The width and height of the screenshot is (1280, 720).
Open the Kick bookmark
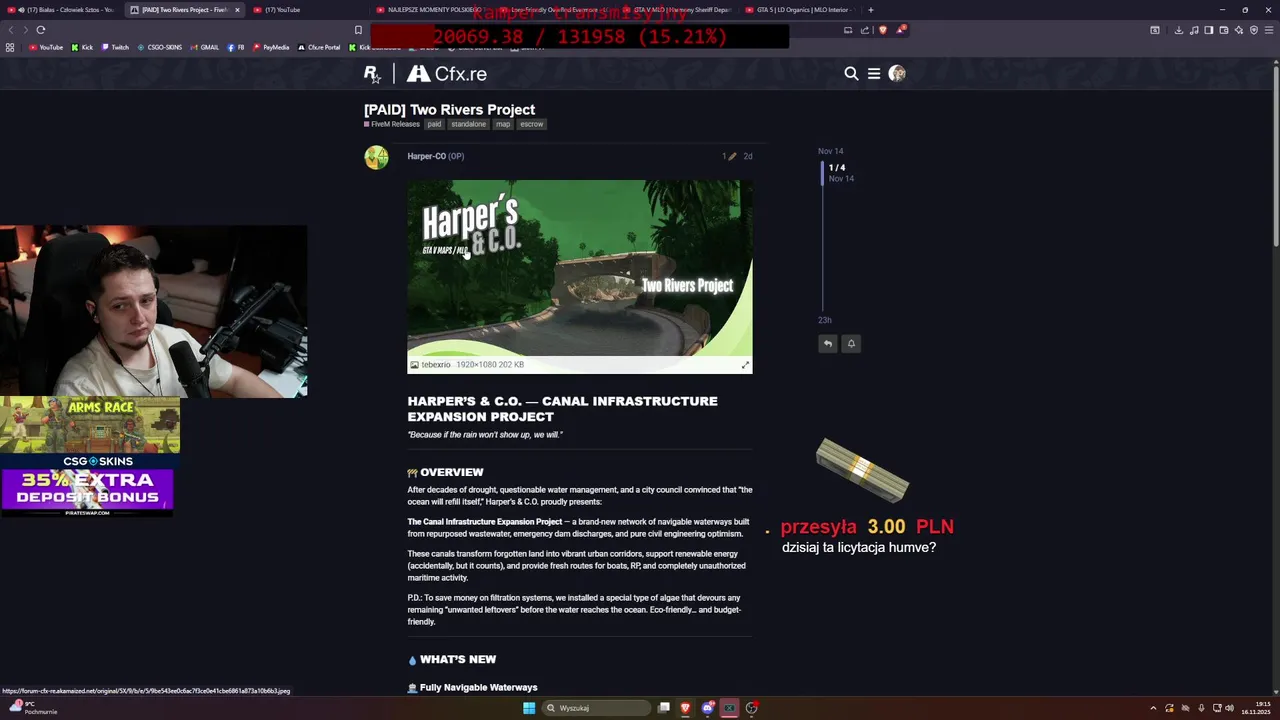(x=82, y=47)
